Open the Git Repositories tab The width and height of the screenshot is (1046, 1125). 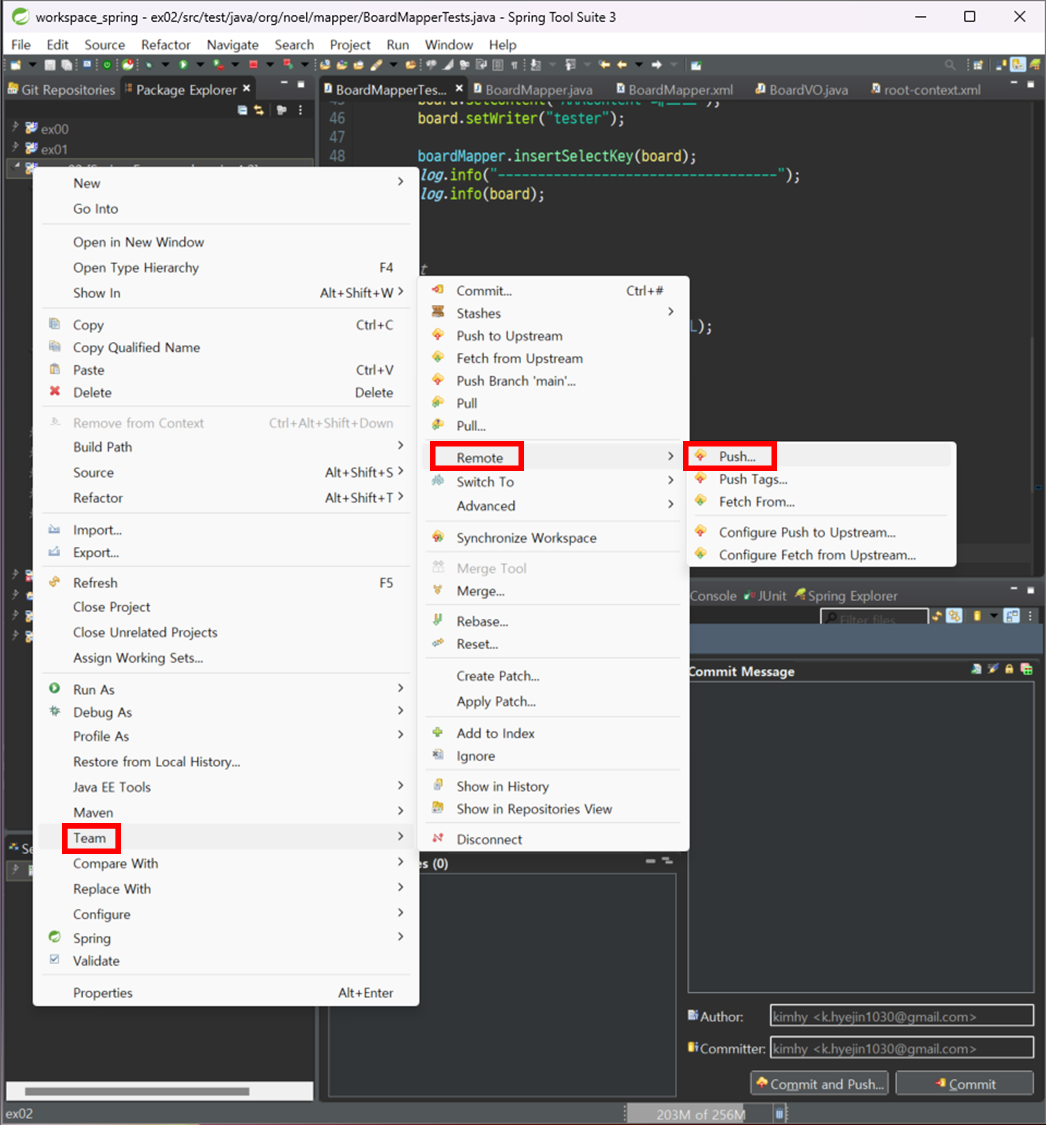[60, 90]
